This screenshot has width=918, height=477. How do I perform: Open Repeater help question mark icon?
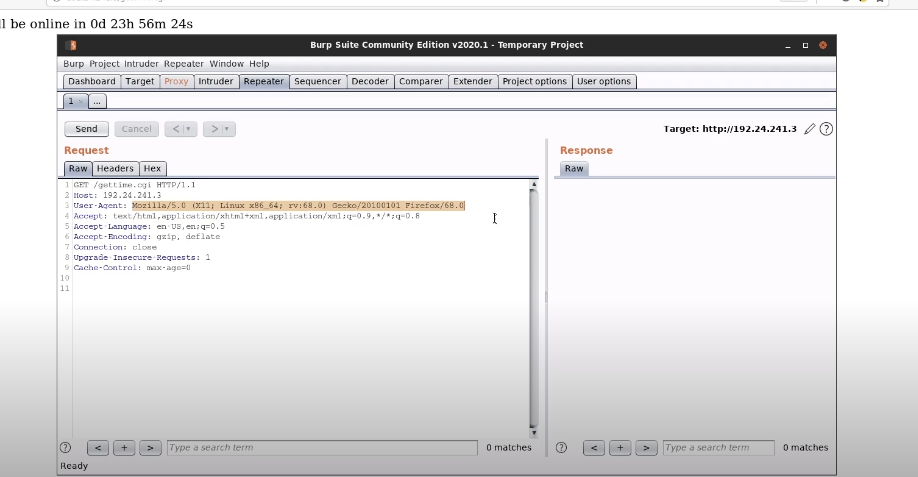pyautogui.click(x=827, y=129)
